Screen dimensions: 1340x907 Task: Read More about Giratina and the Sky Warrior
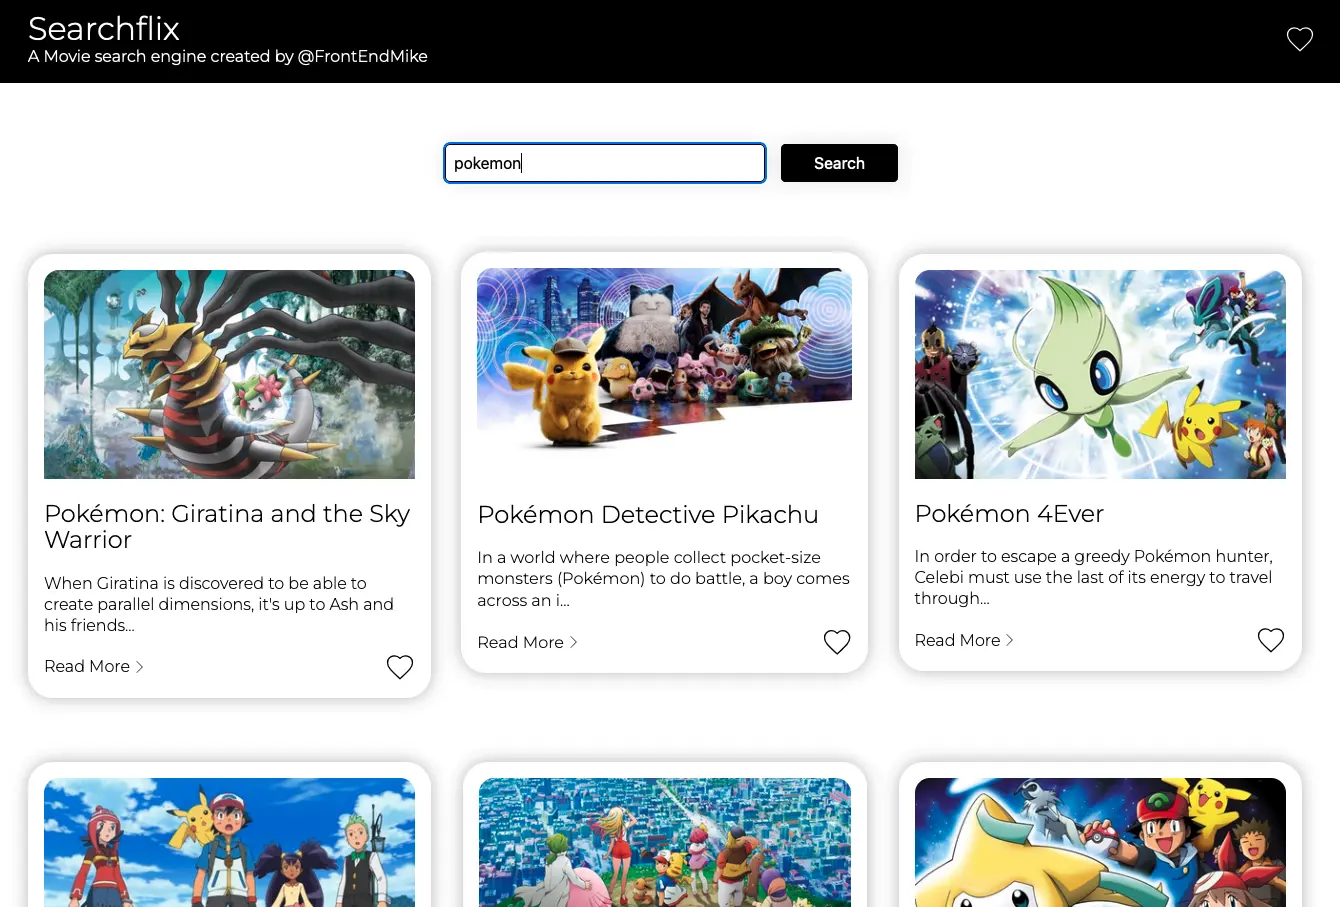tap(94, 666)
